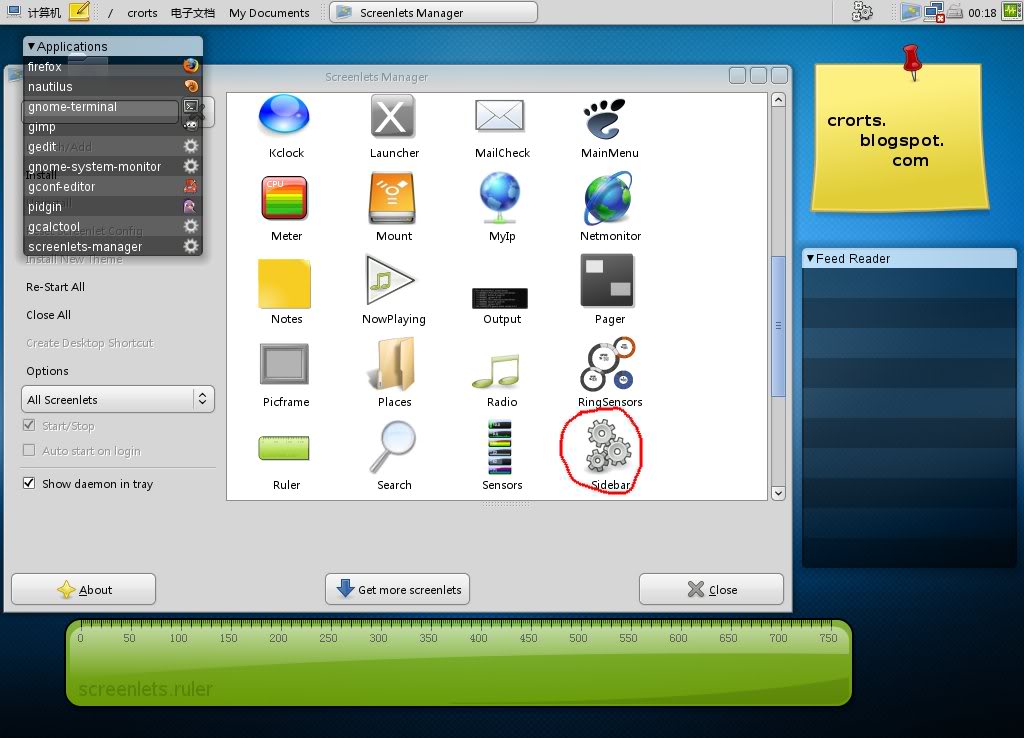Click the gears icon in top panel
Image resolution: width=1024 pixels, height=738 pixels.
[862, 12]
